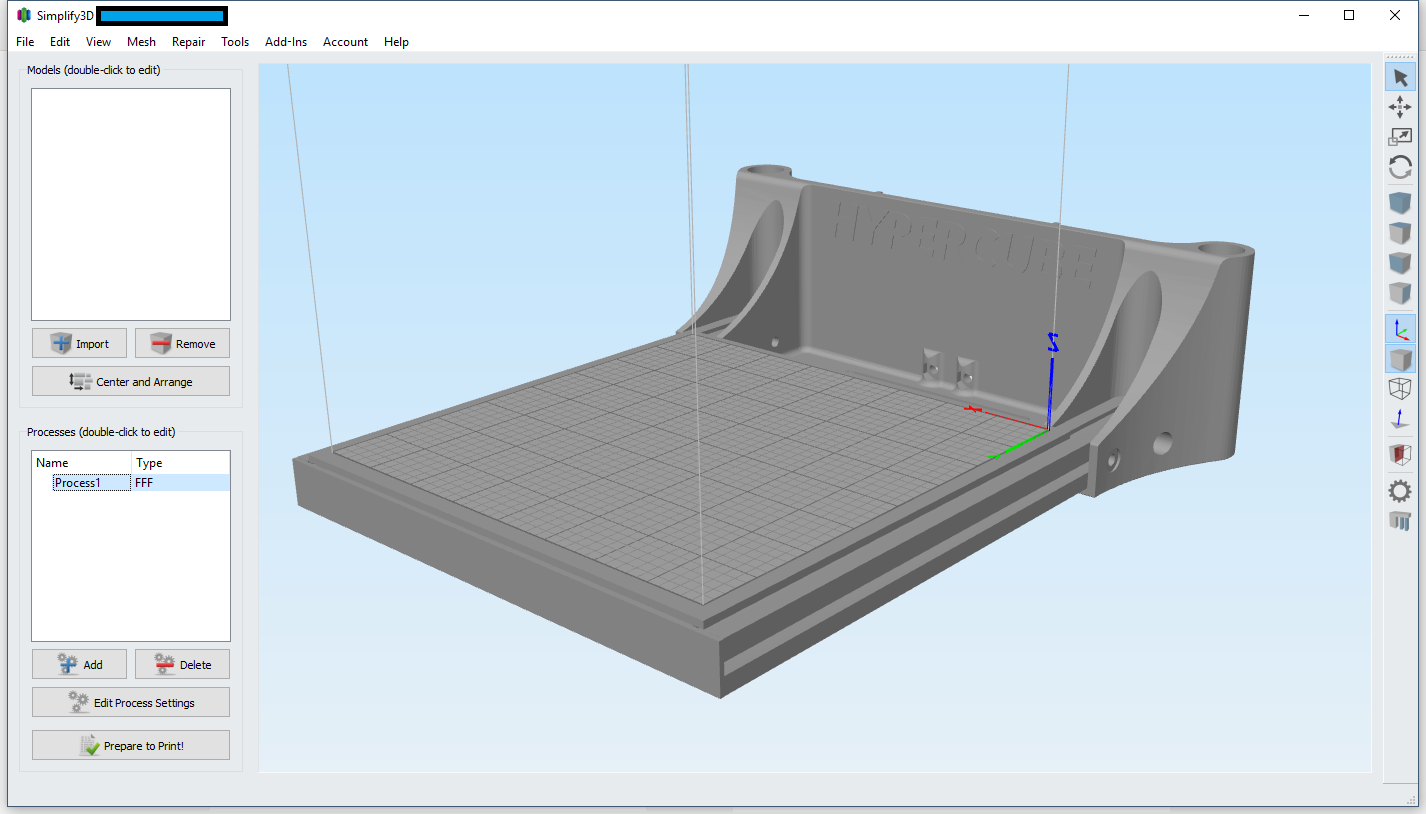1426x814 pixels.
Task: Toggle solid model rendering
Action: [x=1400, y=358]
